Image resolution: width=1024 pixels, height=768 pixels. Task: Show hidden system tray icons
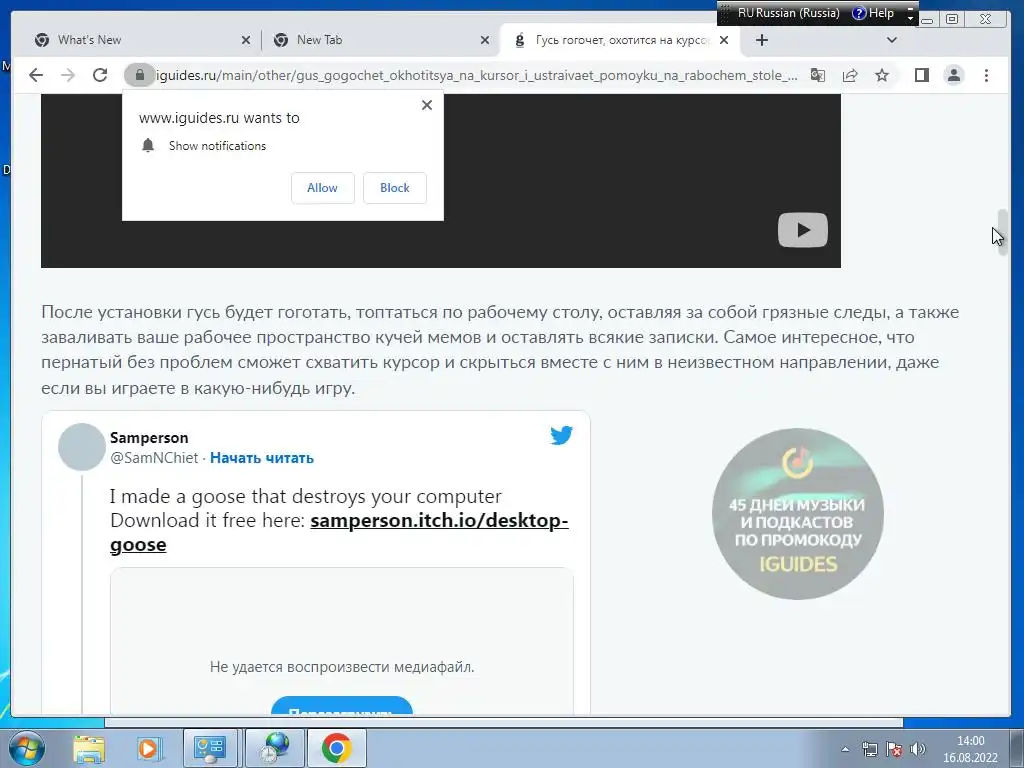pos(845,749)
